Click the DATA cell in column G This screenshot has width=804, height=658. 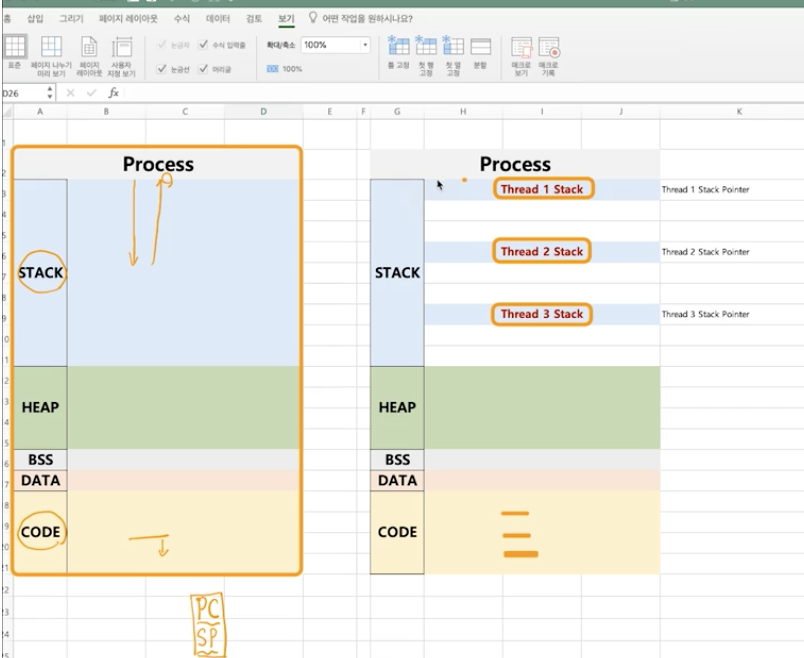[397, 481]
